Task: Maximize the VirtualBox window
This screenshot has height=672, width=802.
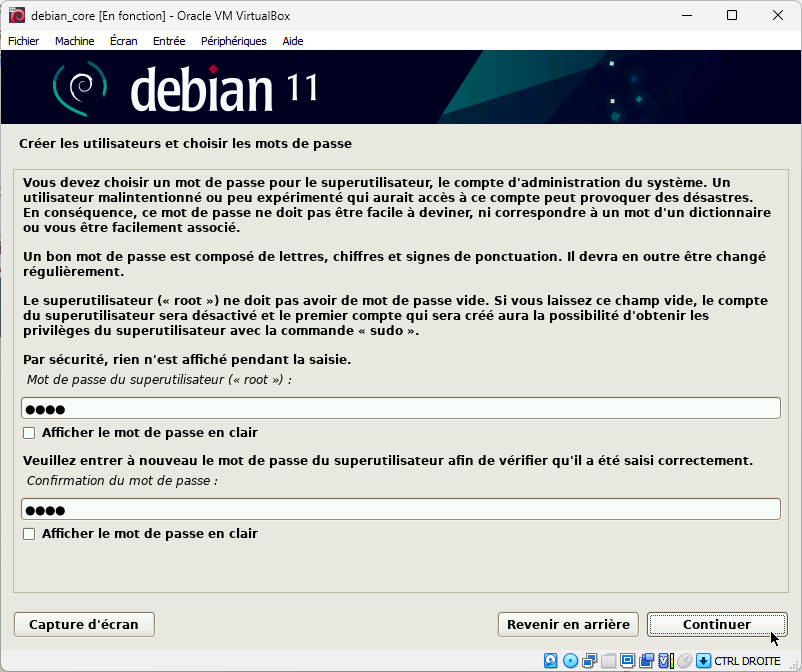Action: pos(732,15)
